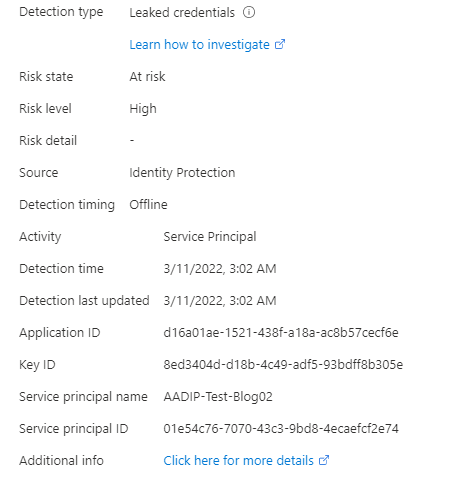
Task: Click the Detection time date value
Action: [220, 269]
